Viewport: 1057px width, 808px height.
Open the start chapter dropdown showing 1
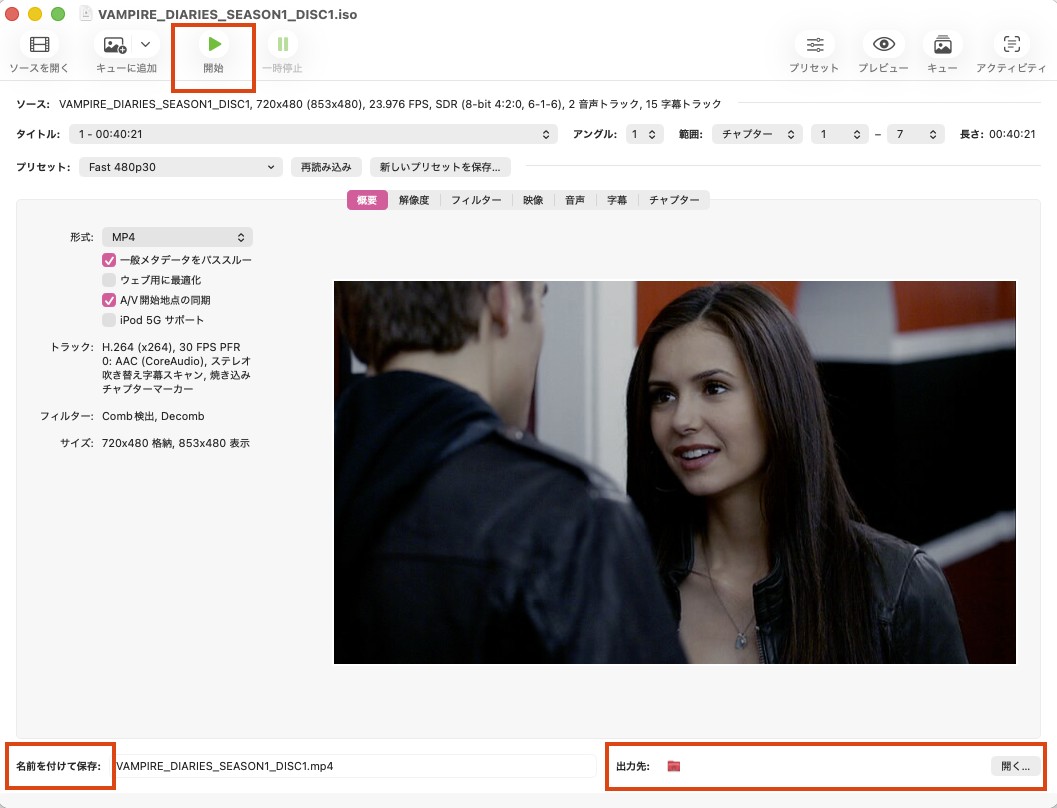[839, 134]
